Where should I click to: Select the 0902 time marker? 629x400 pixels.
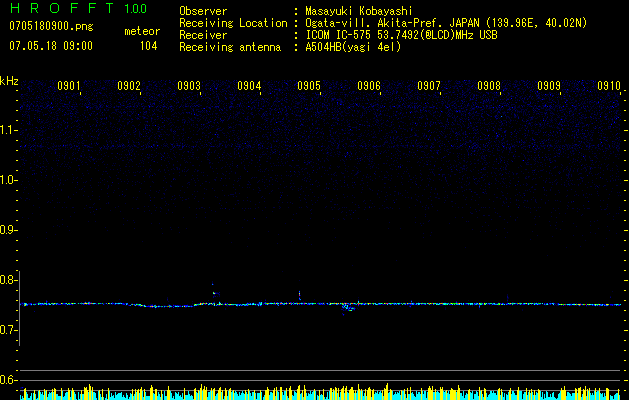(129, 86)
